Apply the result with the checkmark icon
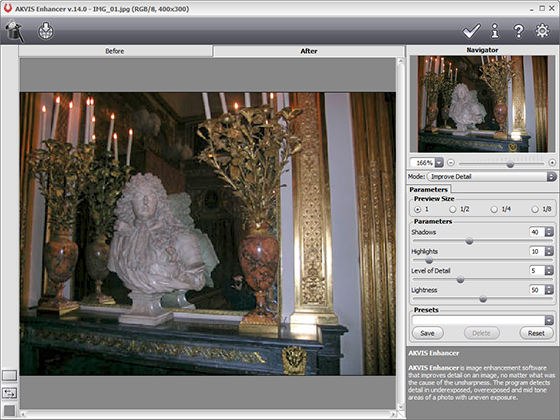The height and width of the screenshot is (420, 560). (x=471, y=31)
